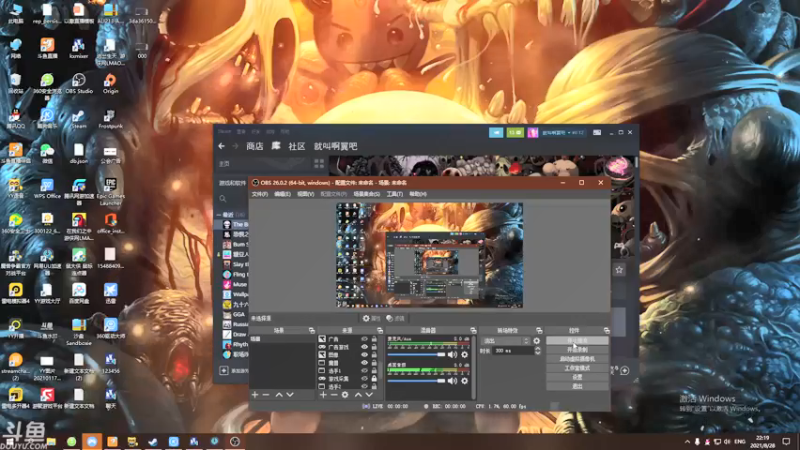Open 桌面音频 audio settings gear
Viewport: 800px width, 450px height.
point(464,381)
